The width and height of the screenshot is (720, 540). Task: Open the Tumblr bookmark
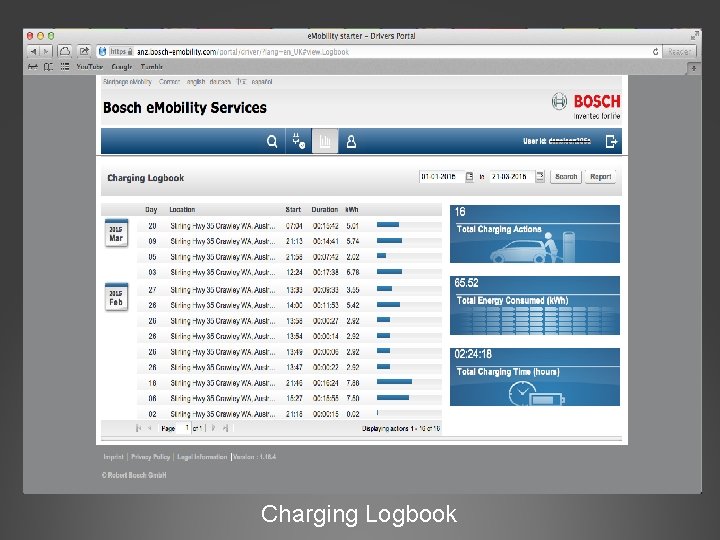coord(152,67)
